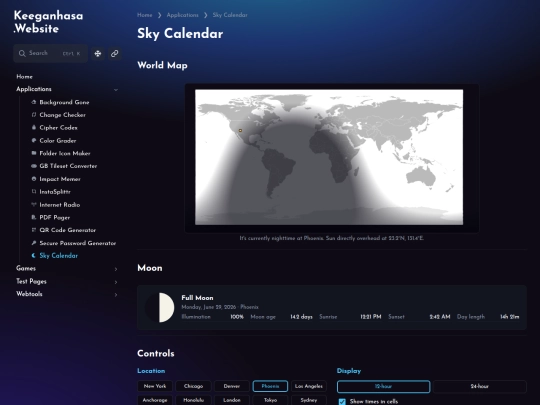Click the Change Checker icon
The height and width of the screenshot is (405, 540).
click(x=34, y=115)
